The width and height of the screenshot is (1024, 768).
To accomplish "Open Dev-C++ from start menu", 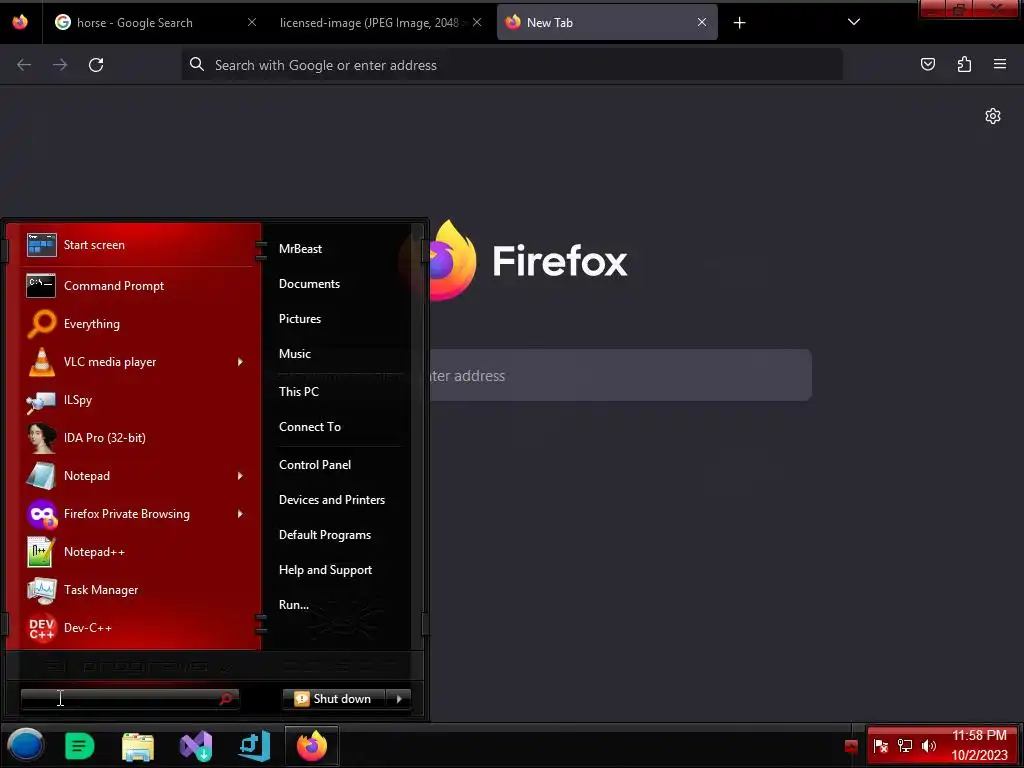I will [137, 628].
